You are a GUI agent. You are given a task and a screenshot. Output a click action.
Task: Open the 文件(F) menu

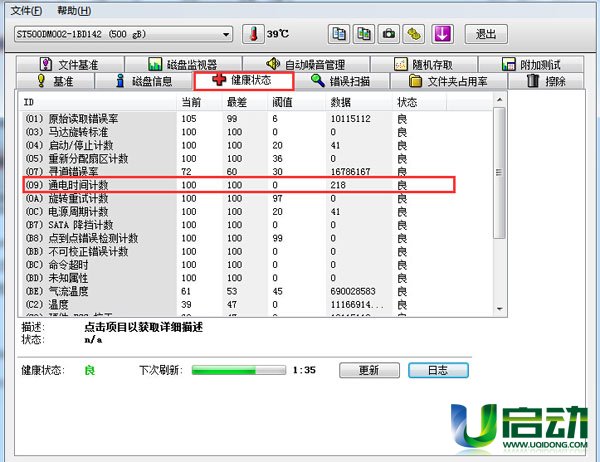(x=26, y=11)
